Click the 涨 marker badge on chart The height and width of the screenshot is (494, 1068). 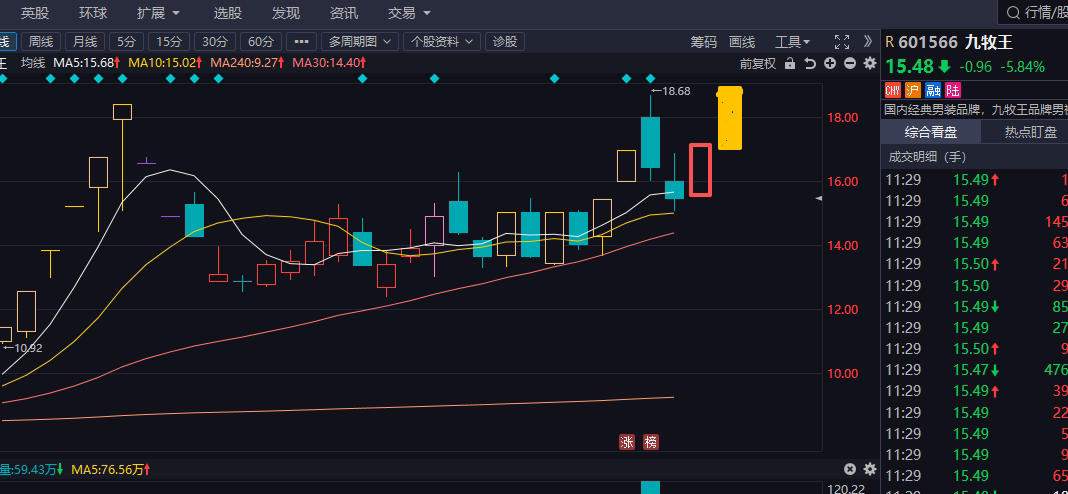click(x=627, y=442)
